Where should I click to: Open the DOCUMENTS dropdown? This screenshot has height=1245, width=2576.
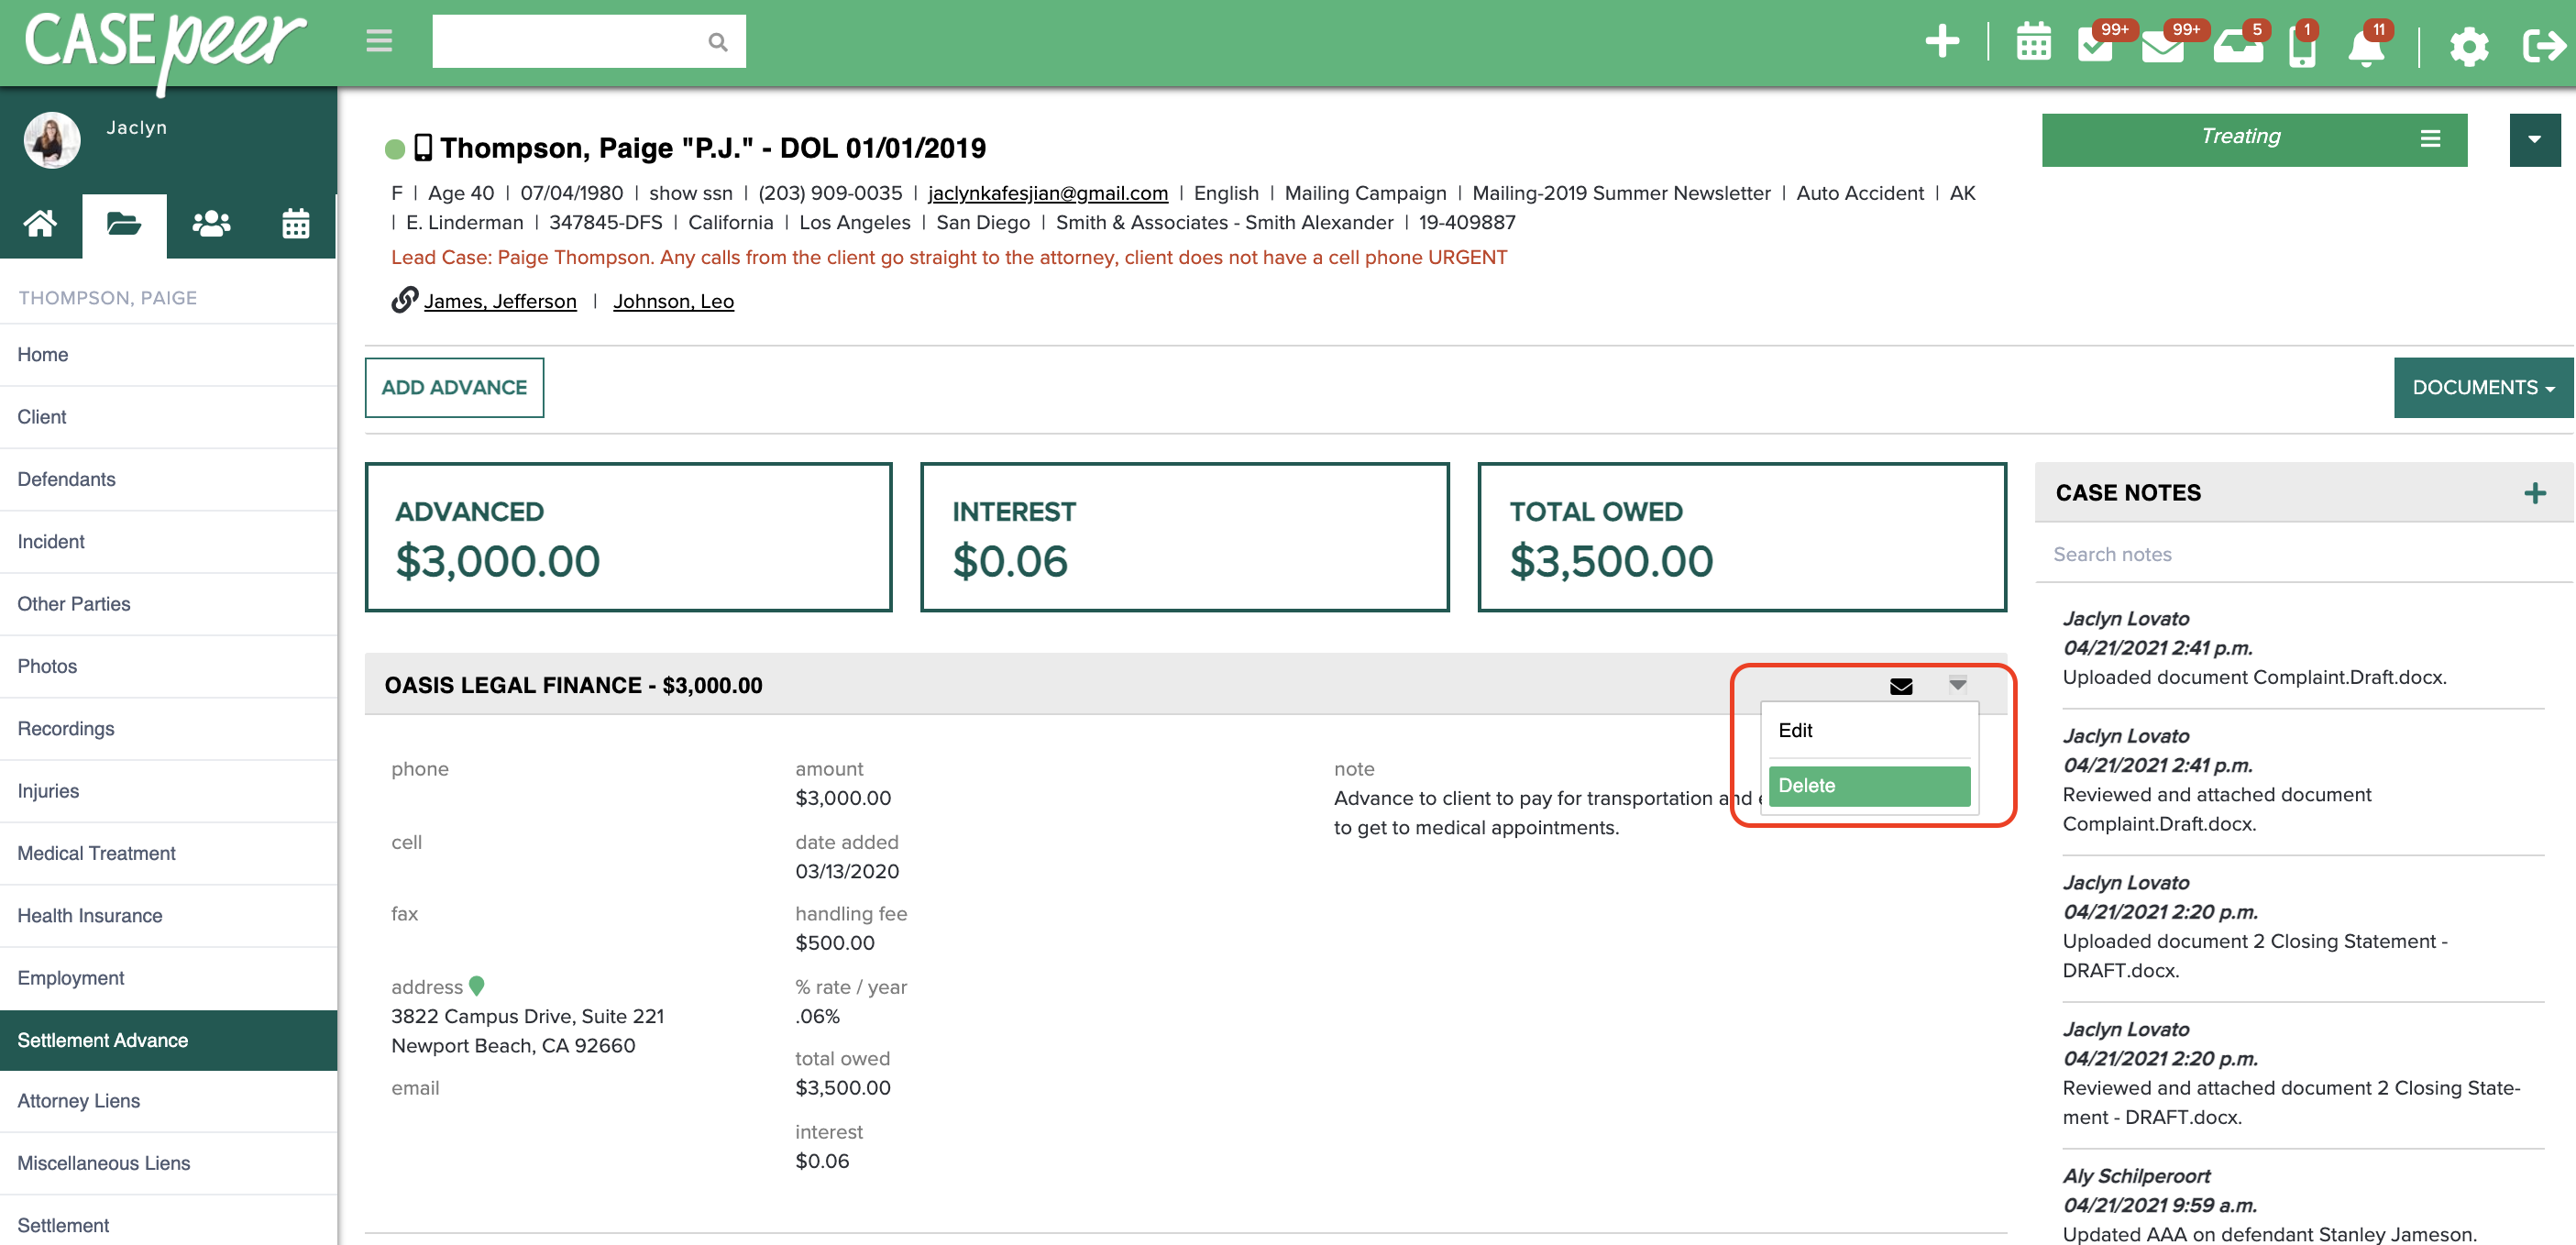(x=2482, y=387)
